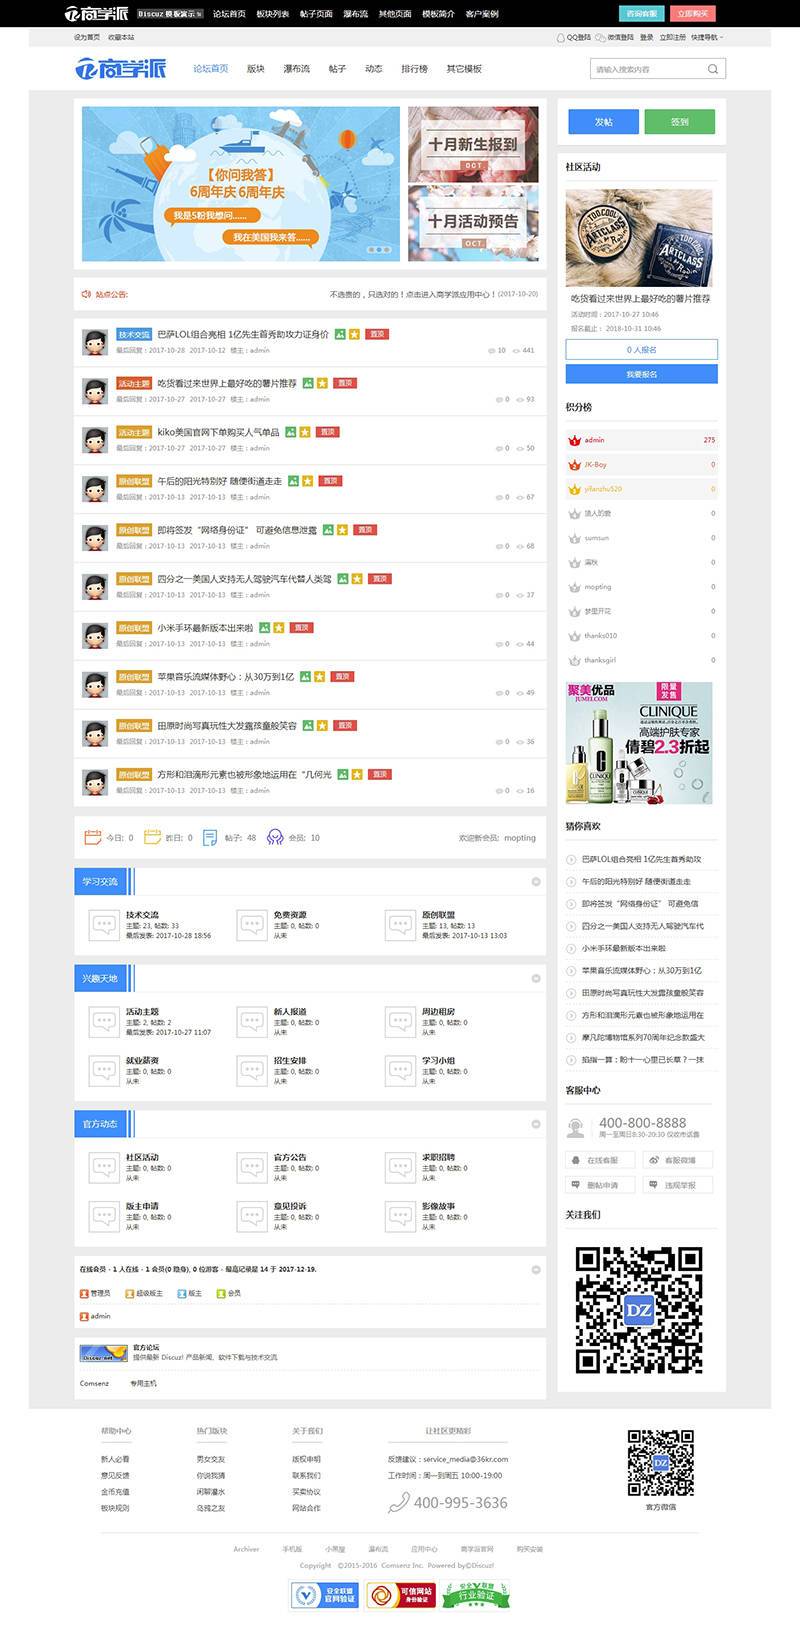Collapse the 官方动态 section
800x1651 pixels.
click(536, 1124)
